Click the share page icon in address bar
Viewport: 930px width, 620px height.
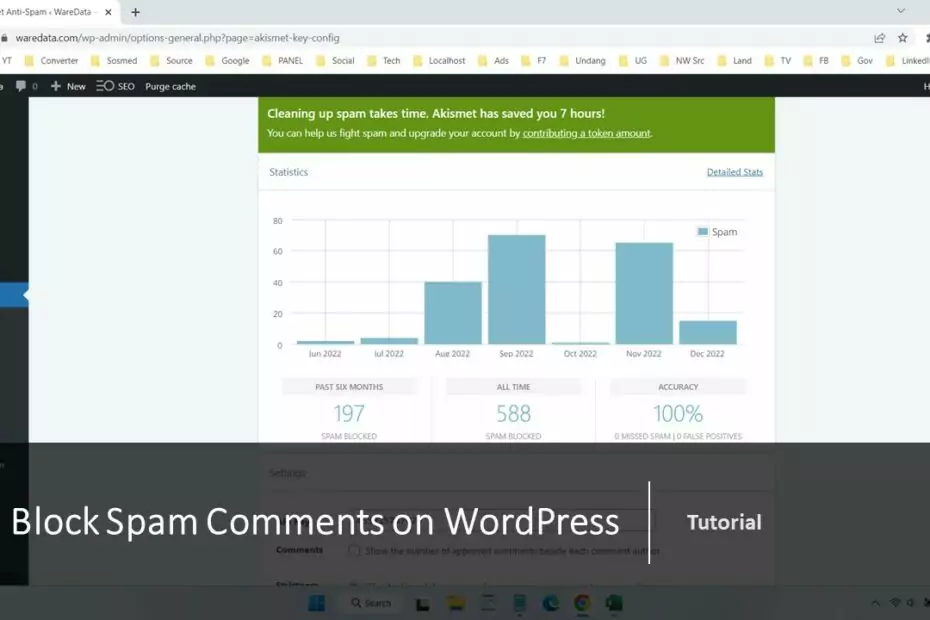click(x=879, y=38)
